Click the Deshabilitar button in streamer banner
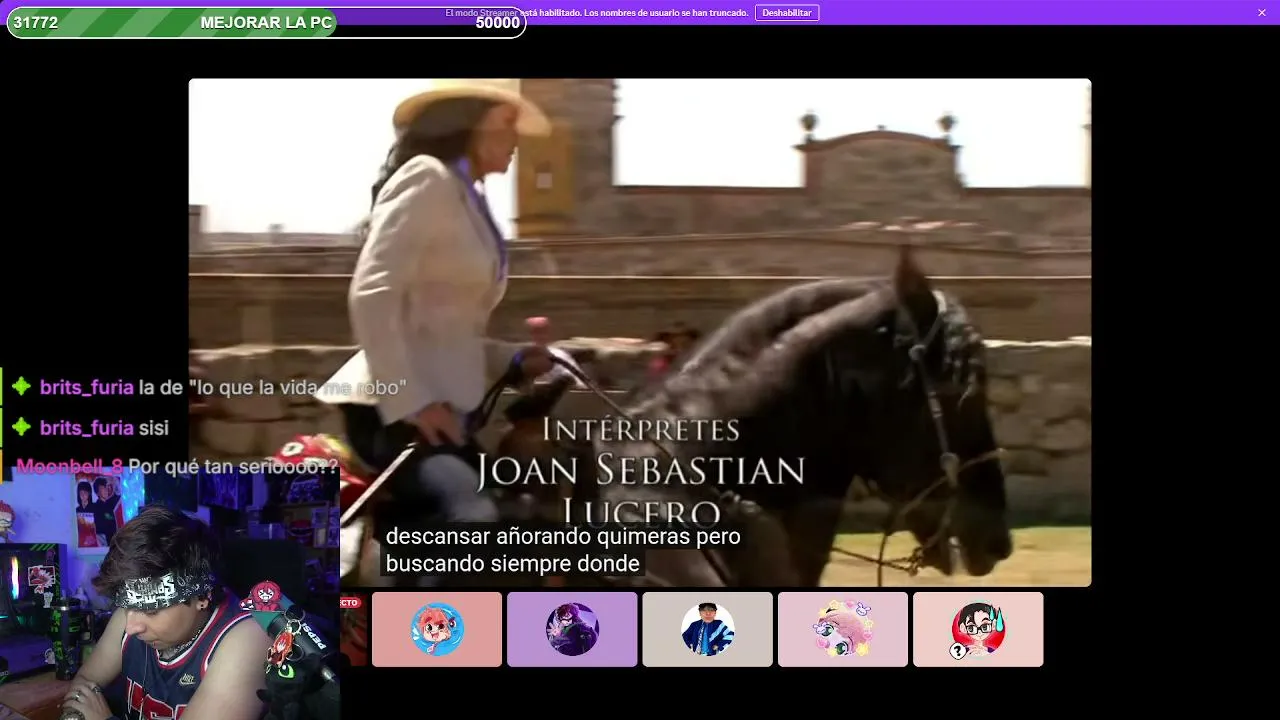1280x720 pixels. click(x=787, y=13)
